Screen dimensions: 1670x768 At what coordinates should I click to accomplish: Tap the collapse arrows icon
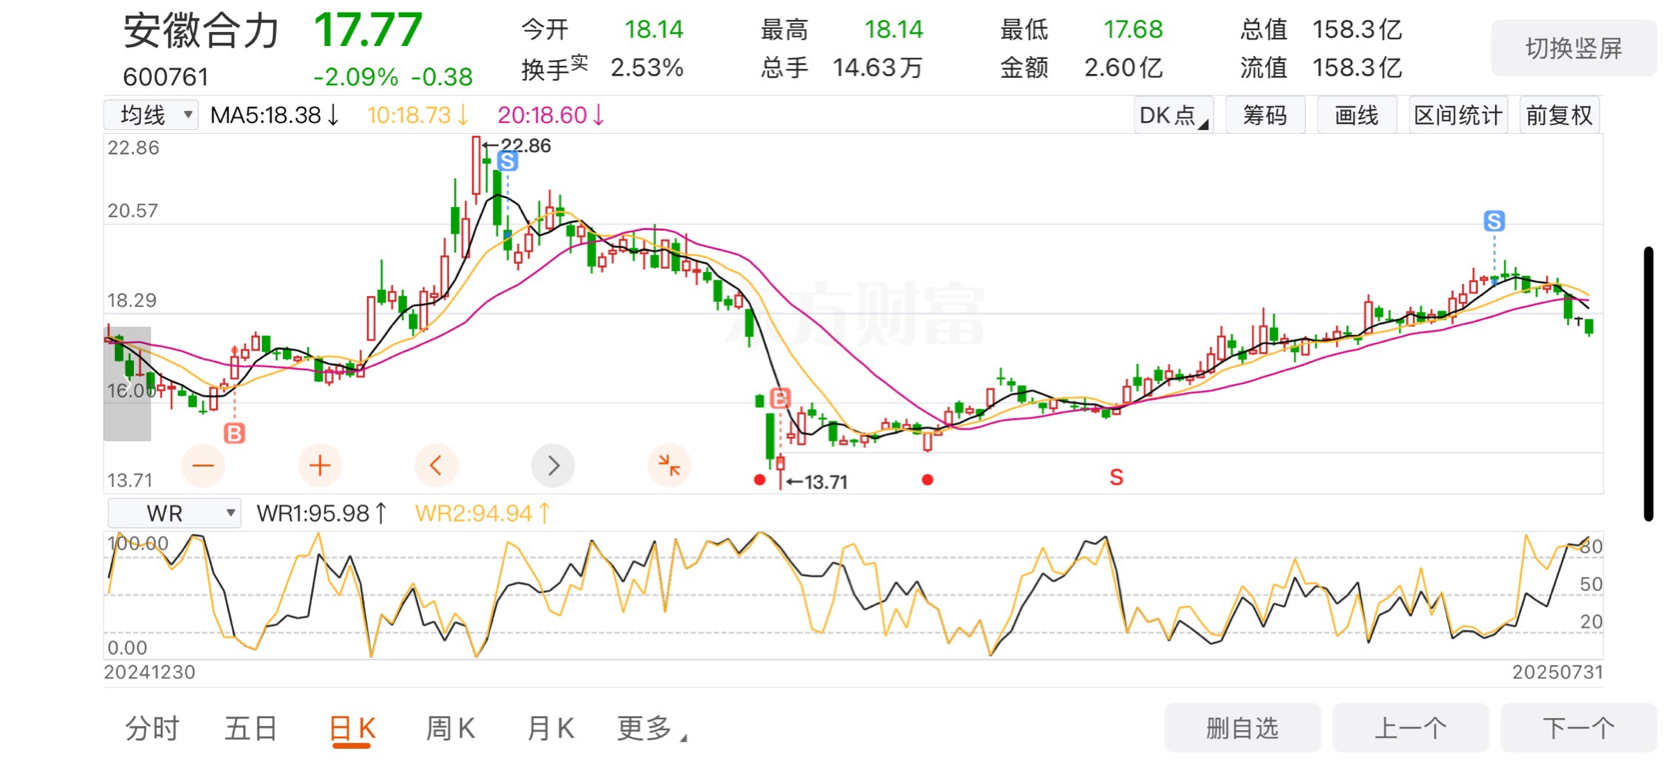[x=669, y=465]
